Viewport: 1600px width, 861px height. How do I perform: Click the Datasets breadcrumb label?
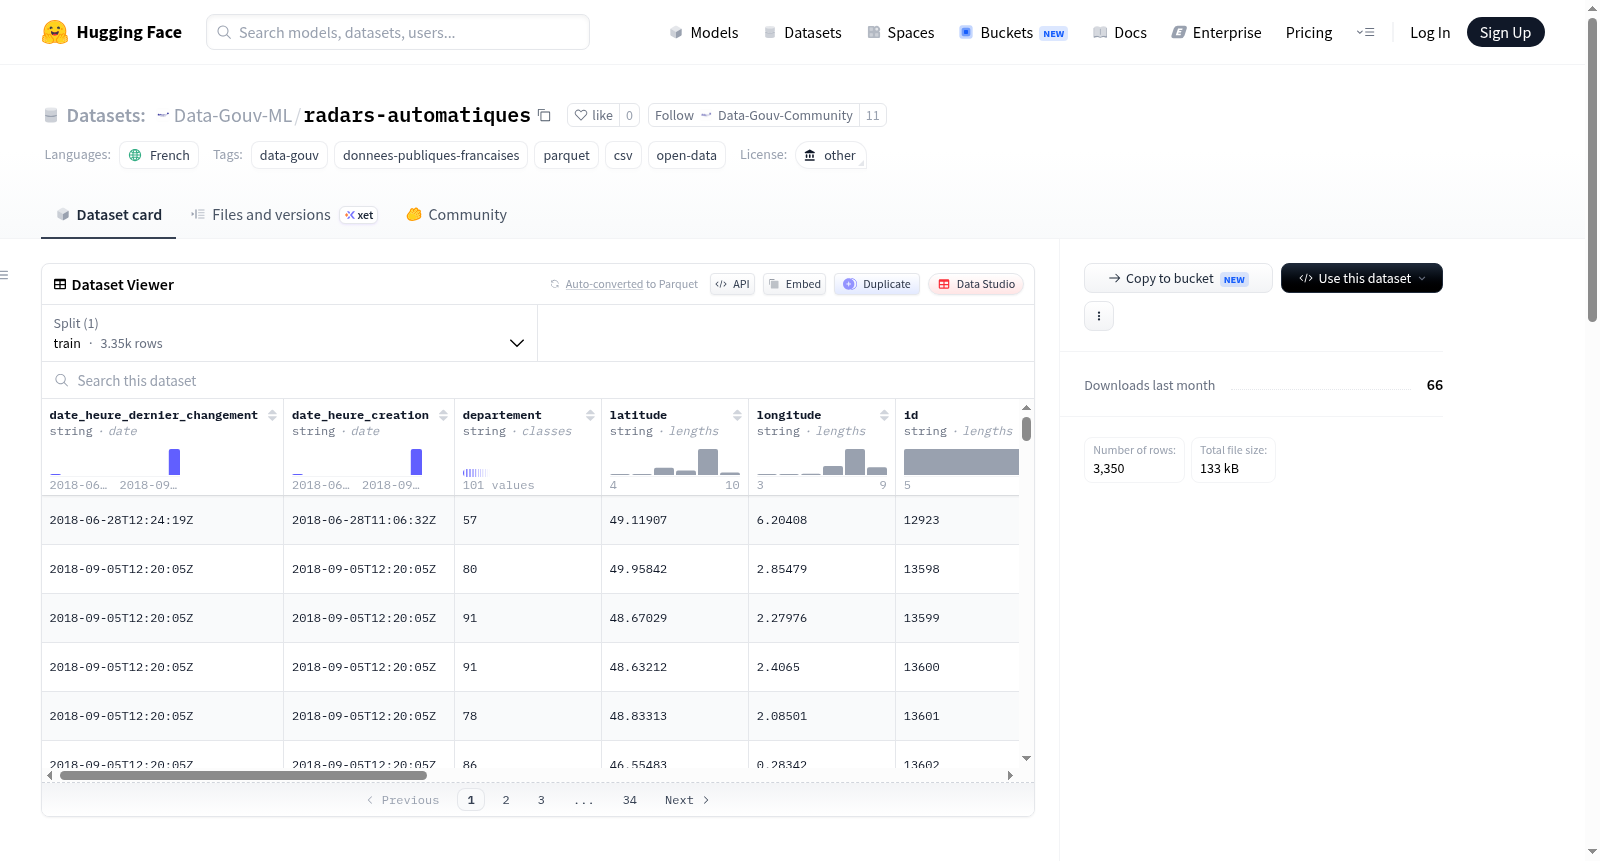coord(106,115)
